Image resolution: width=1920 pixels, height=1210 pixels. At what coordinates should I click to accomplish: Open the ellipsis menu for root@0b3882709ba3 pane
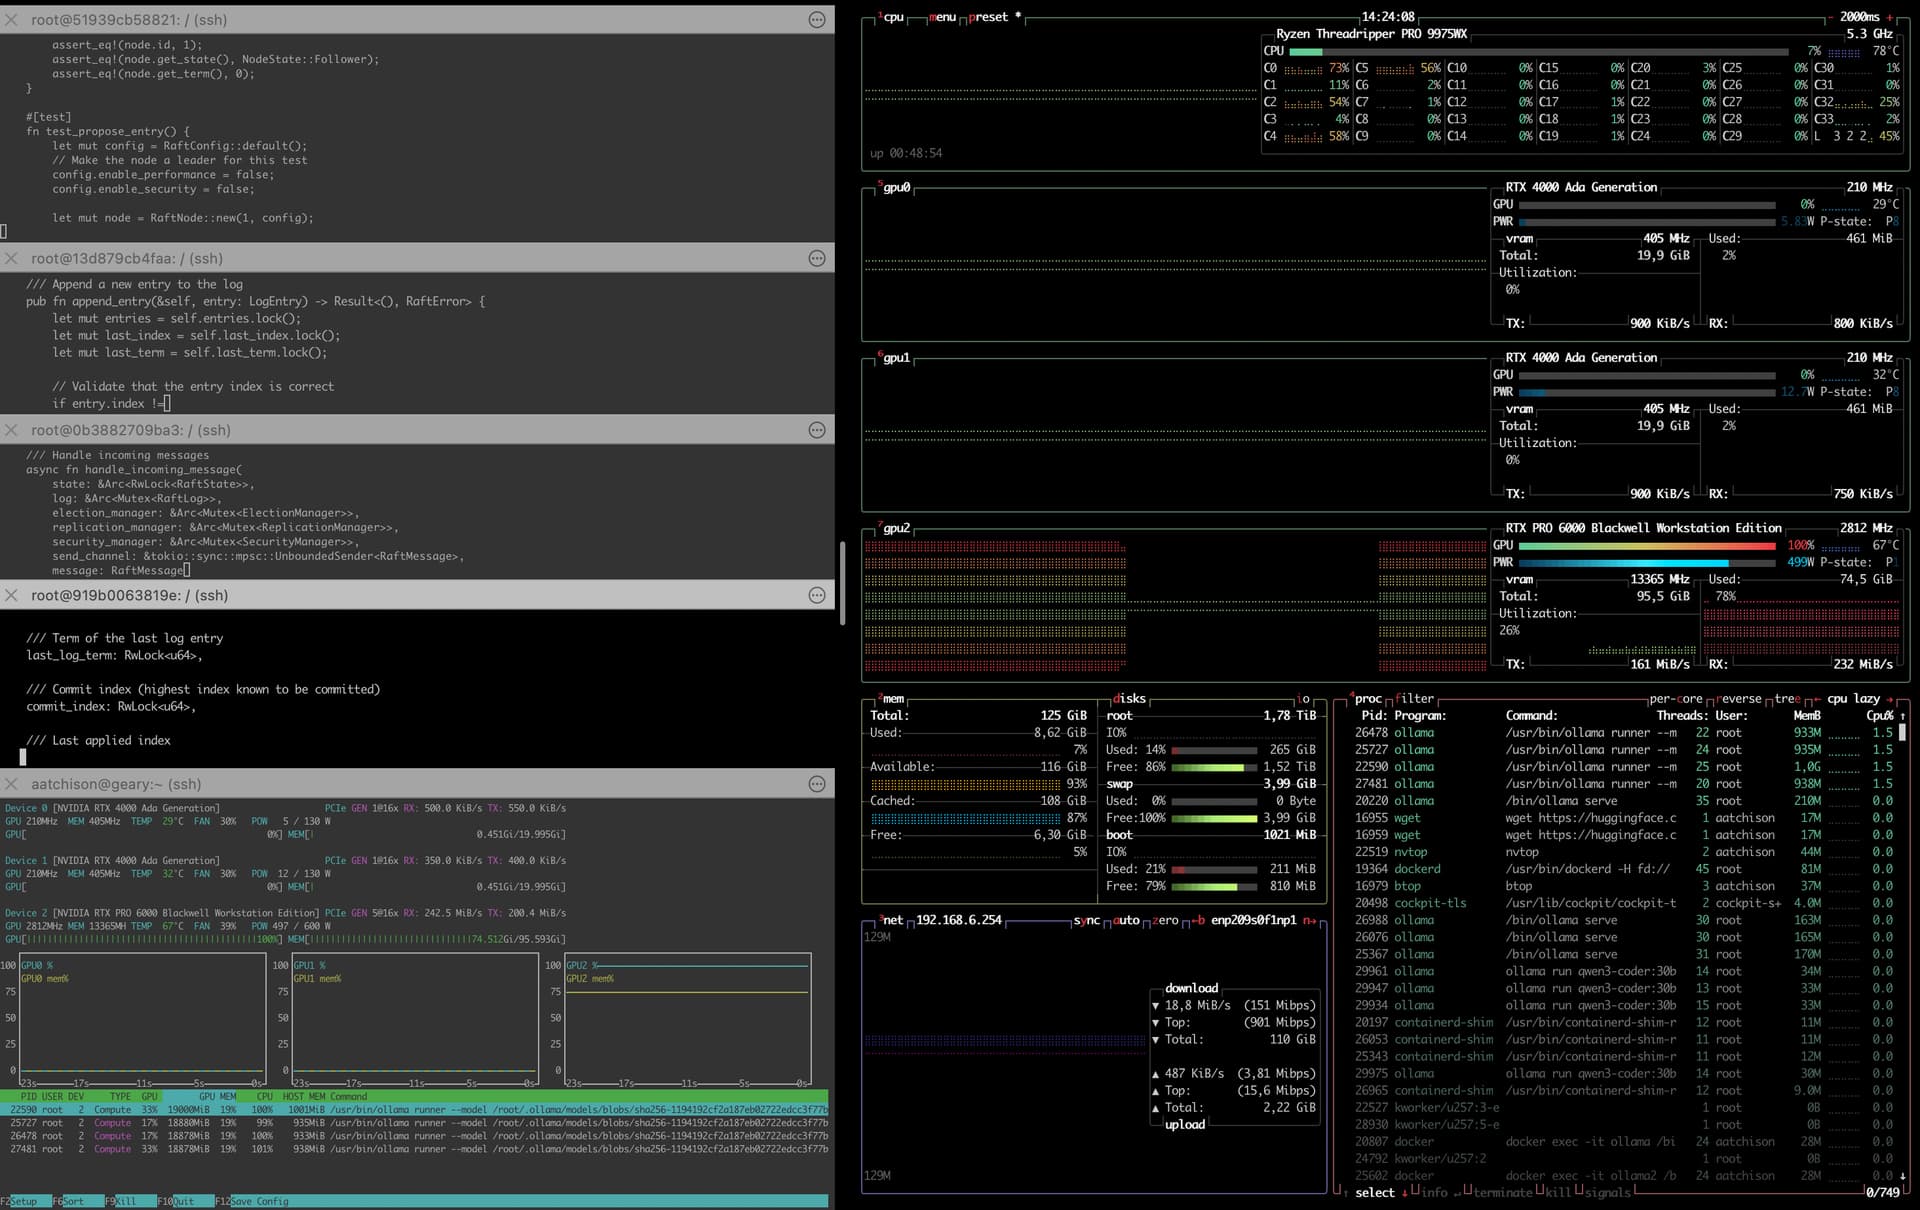817,430
